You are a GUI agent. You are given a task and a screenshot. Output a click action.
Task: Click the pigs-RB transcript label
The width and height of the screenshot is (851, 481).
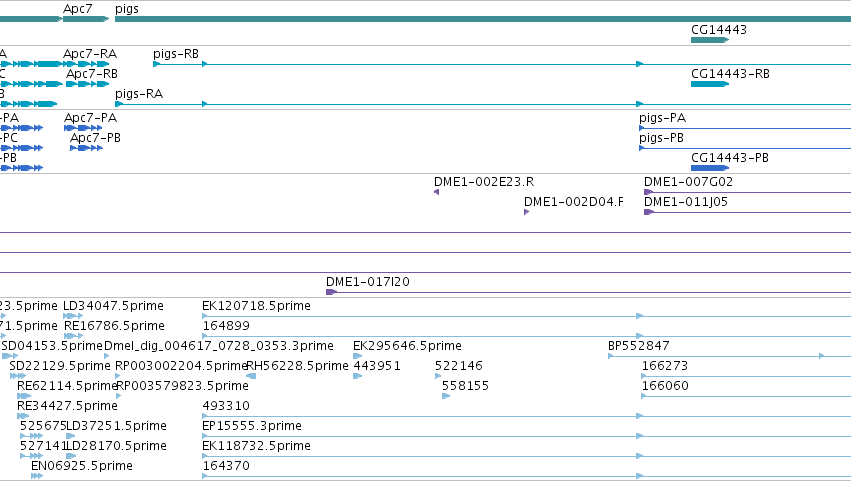click(x=176, y=54)
